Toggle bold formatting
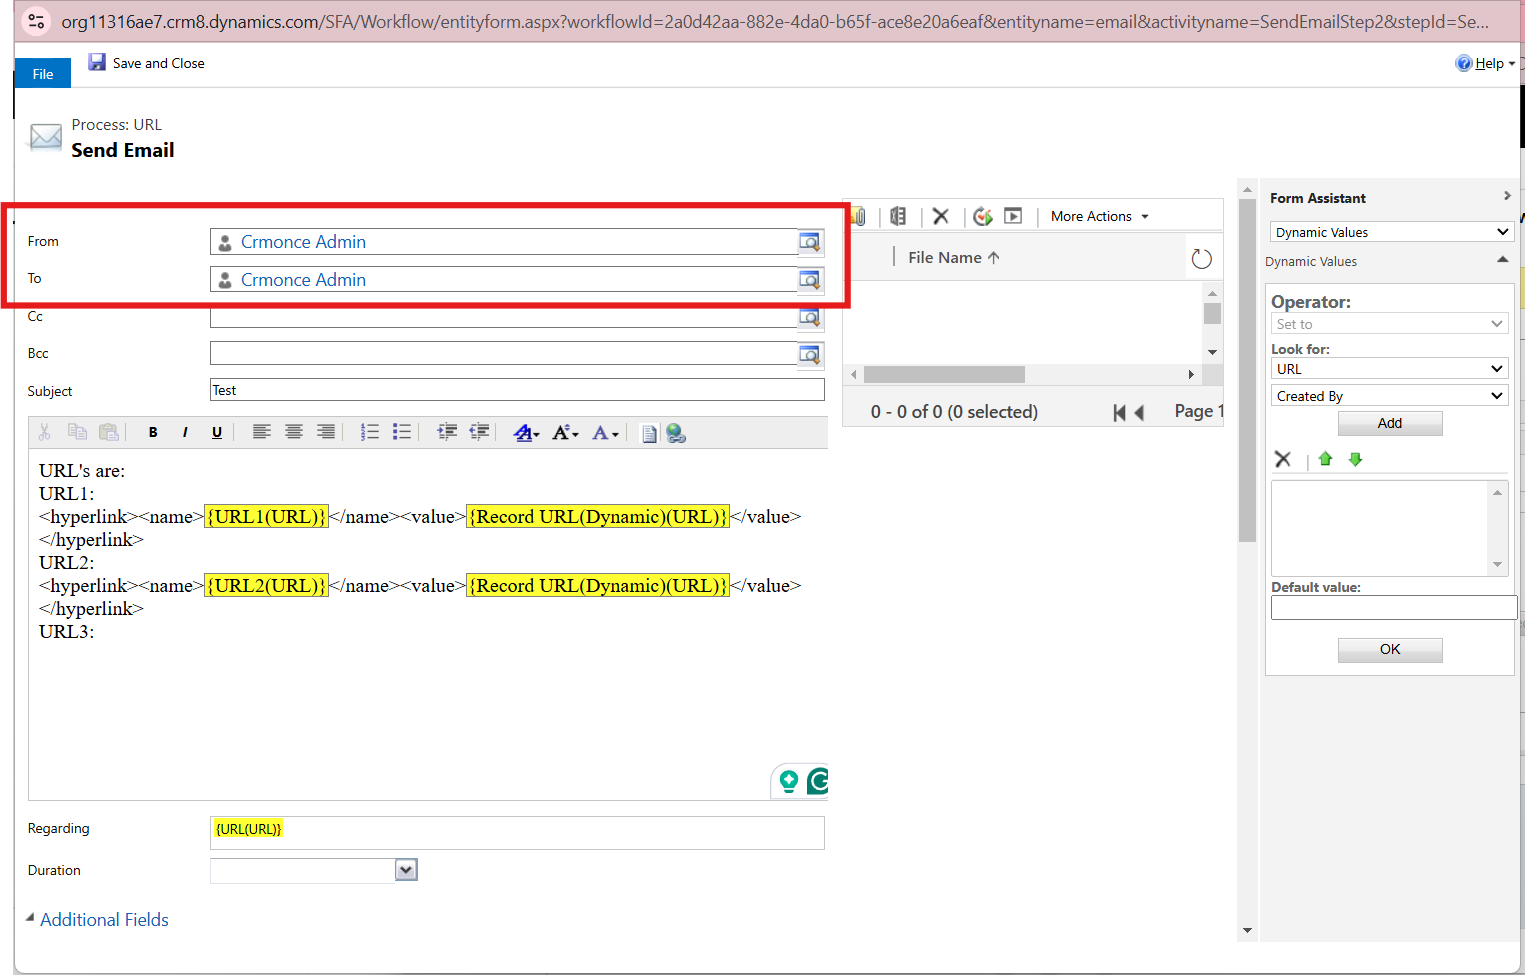 click(153, 432)
